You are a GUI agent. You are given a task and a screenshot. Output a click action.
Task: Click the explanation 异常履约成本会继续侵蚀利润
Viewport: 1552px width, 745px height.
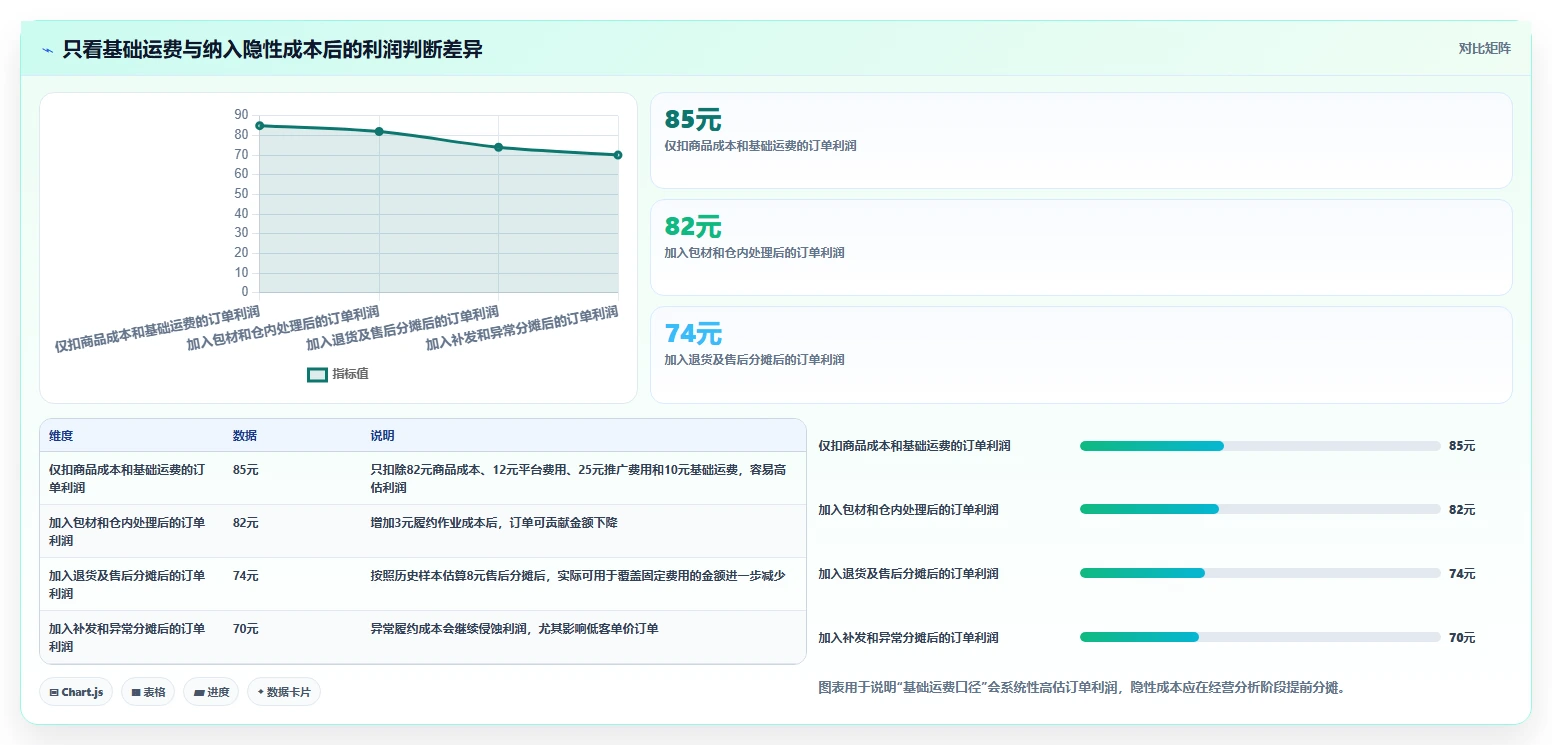[x=514, y=628]
